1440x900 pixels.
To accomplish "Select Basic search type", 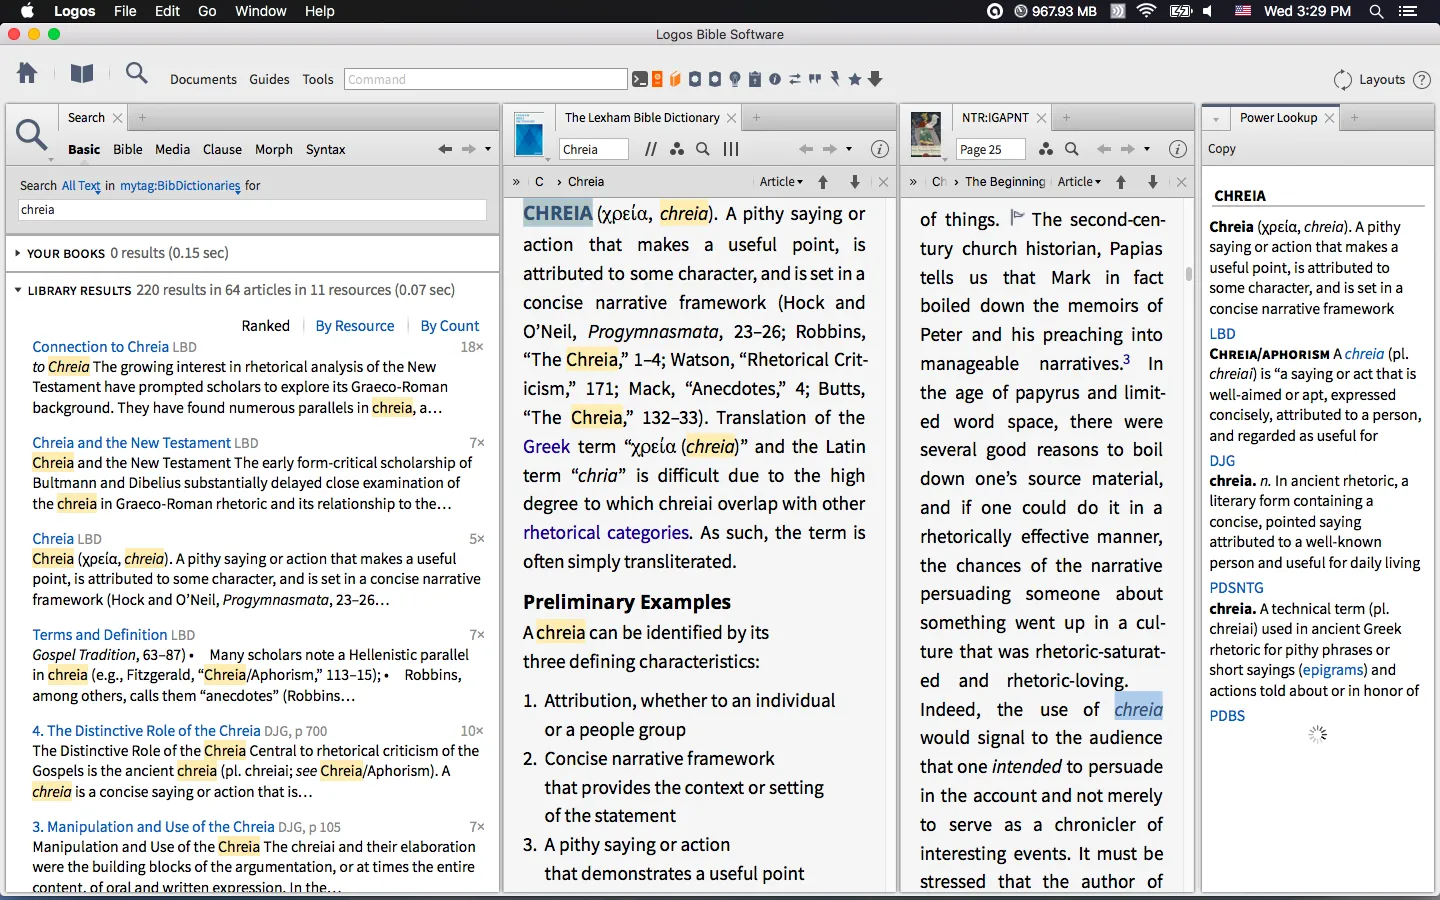I will tap(84, 149).
